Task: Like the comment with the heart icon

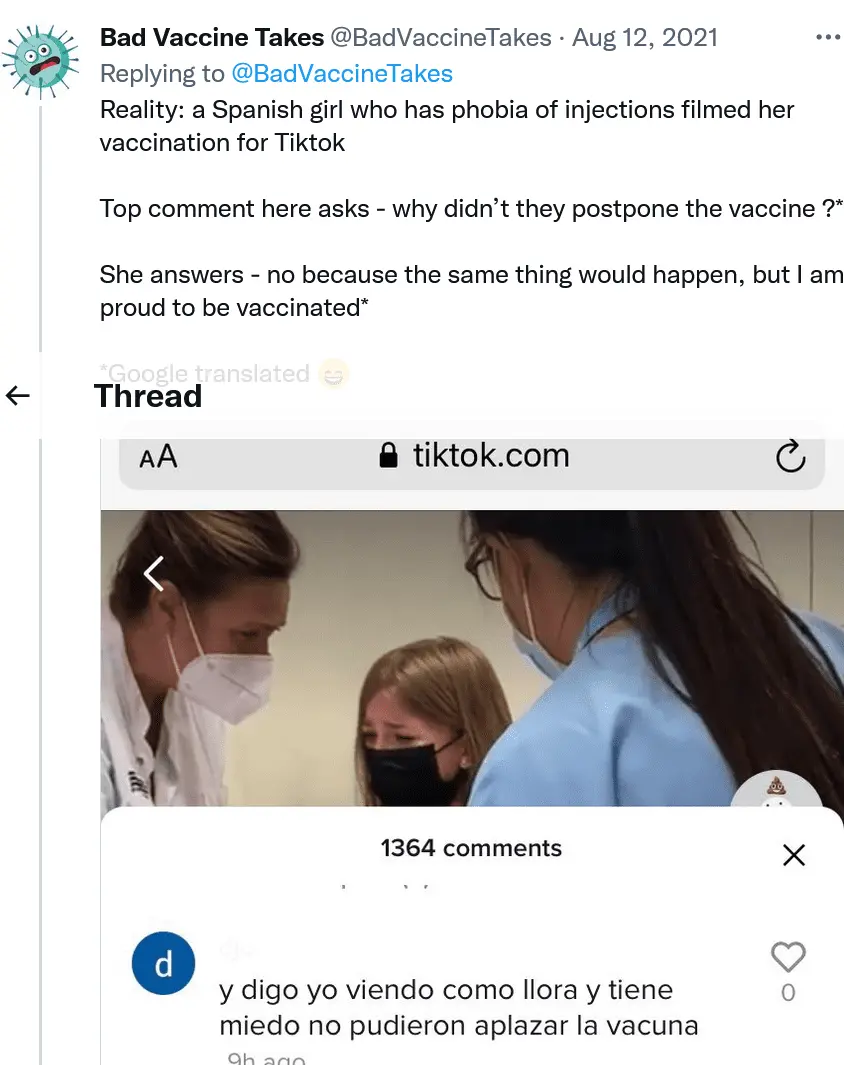Action: (x=788, y=957)
